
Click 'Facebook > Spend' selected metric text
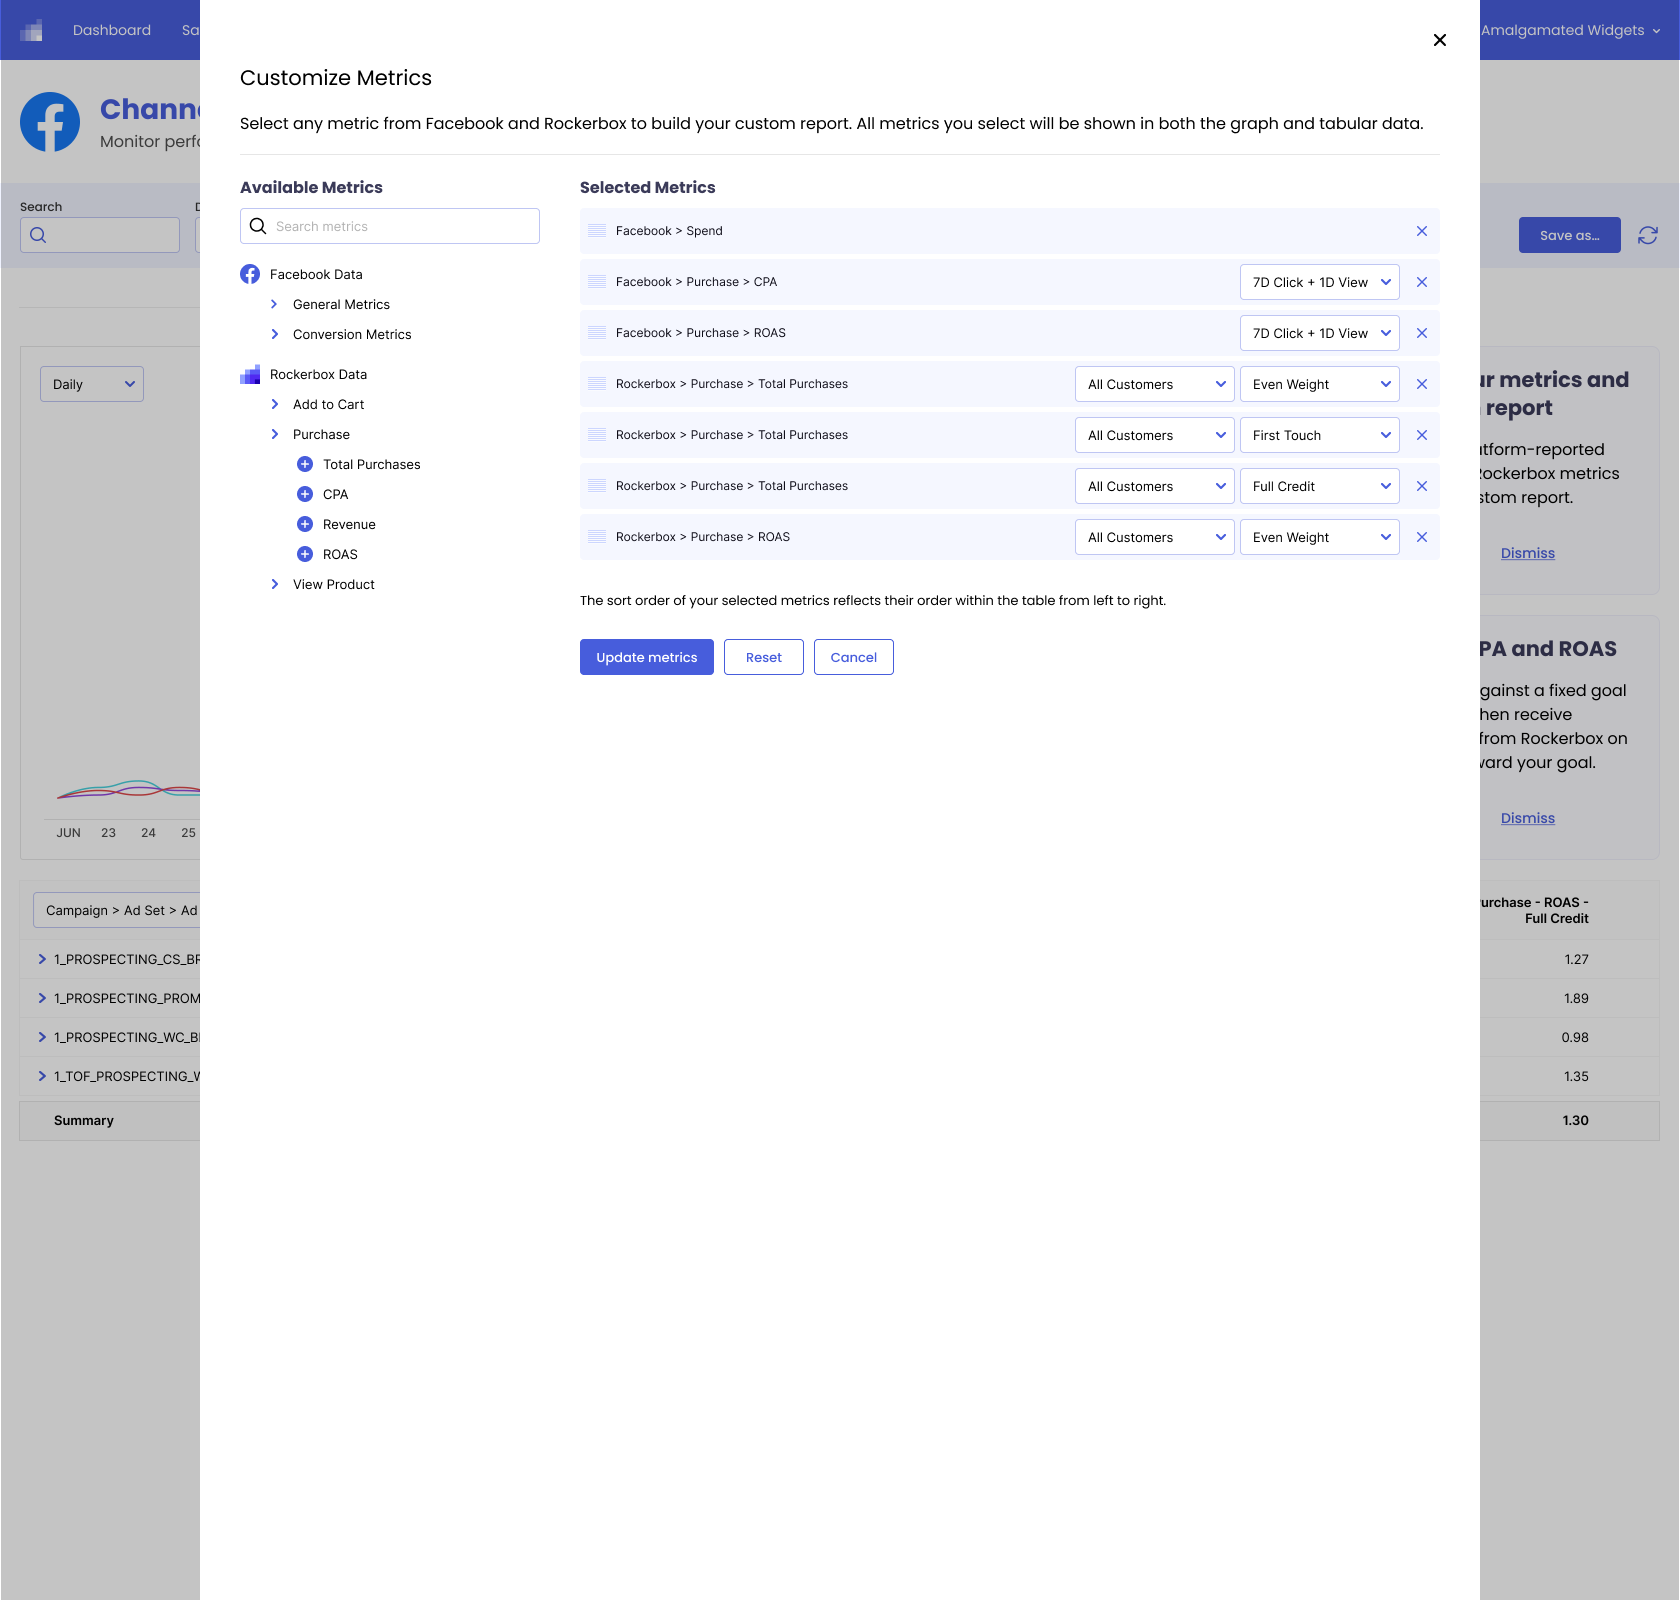coord(669,231)
